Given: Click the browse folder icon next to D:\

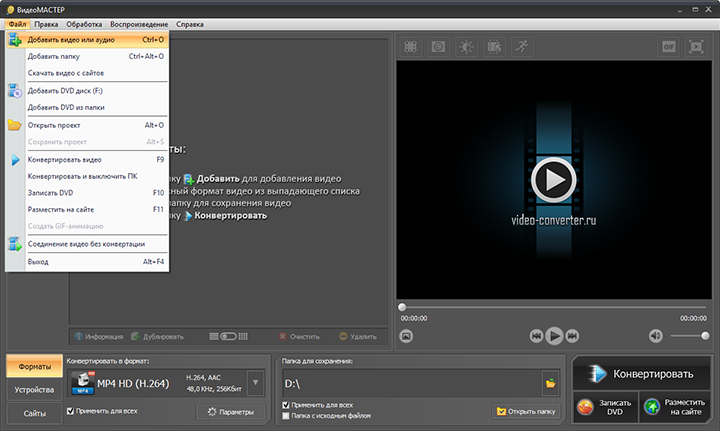Looking at the screenshot, I should (x=549, y=383).
